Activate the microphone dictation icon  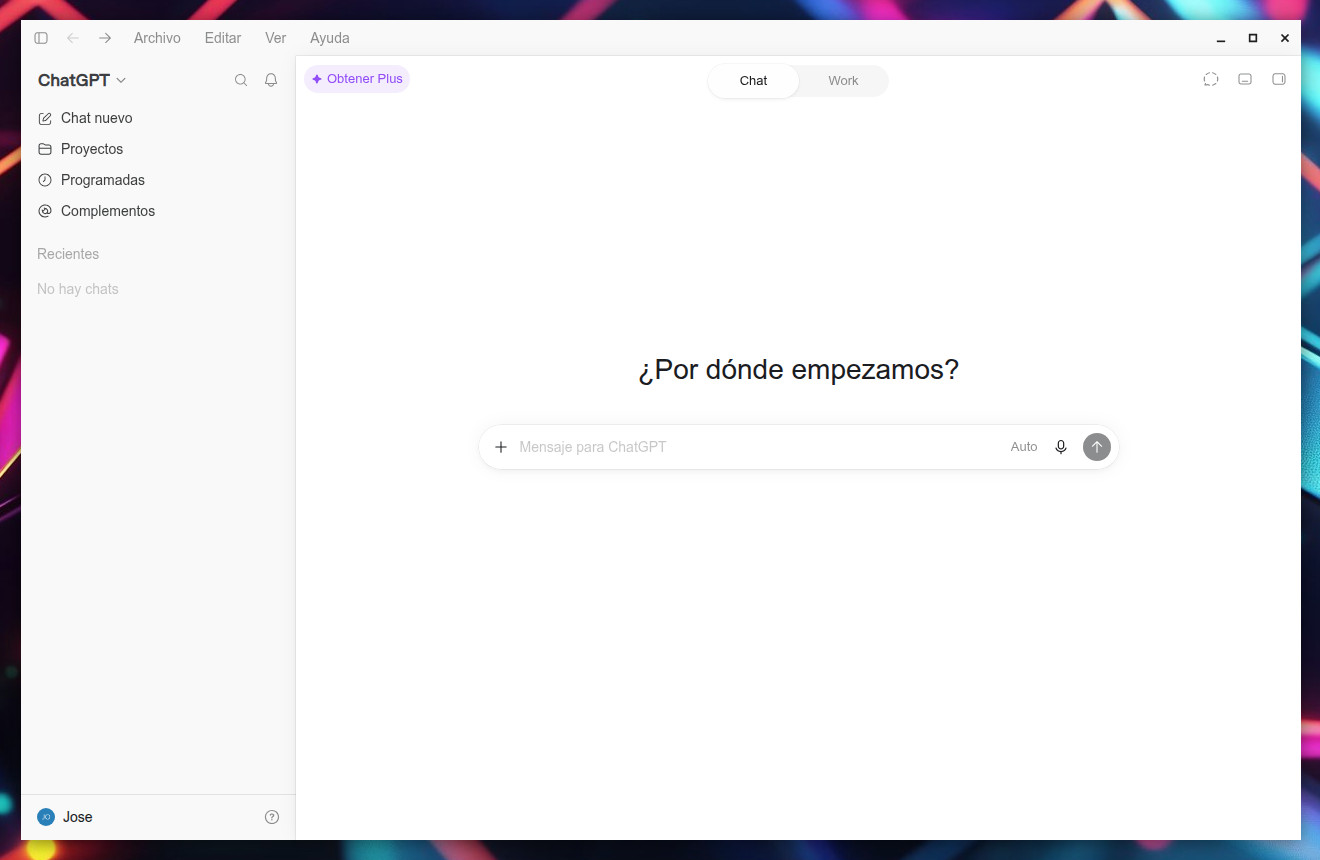(x=1061, y=447)
